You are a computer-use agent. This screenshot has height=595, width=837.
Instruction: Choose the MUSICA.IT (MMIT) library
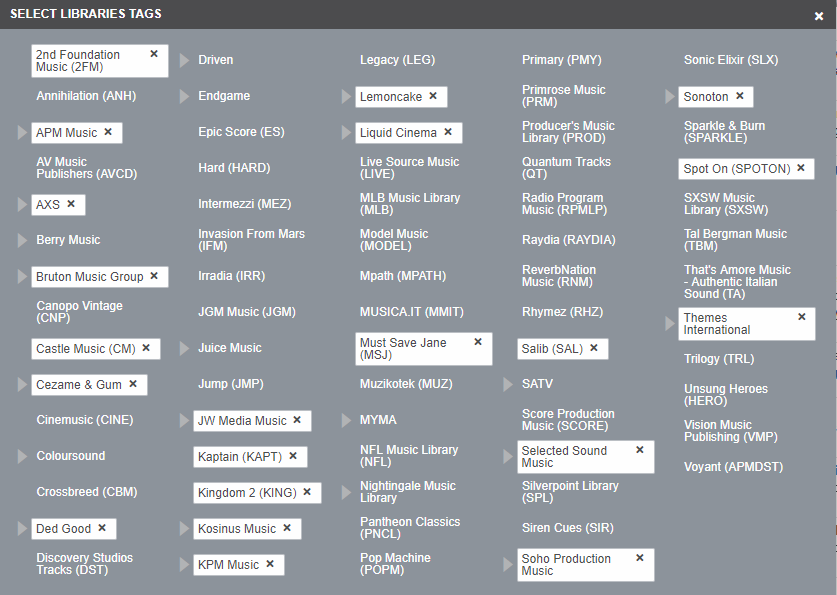point(412,312)
